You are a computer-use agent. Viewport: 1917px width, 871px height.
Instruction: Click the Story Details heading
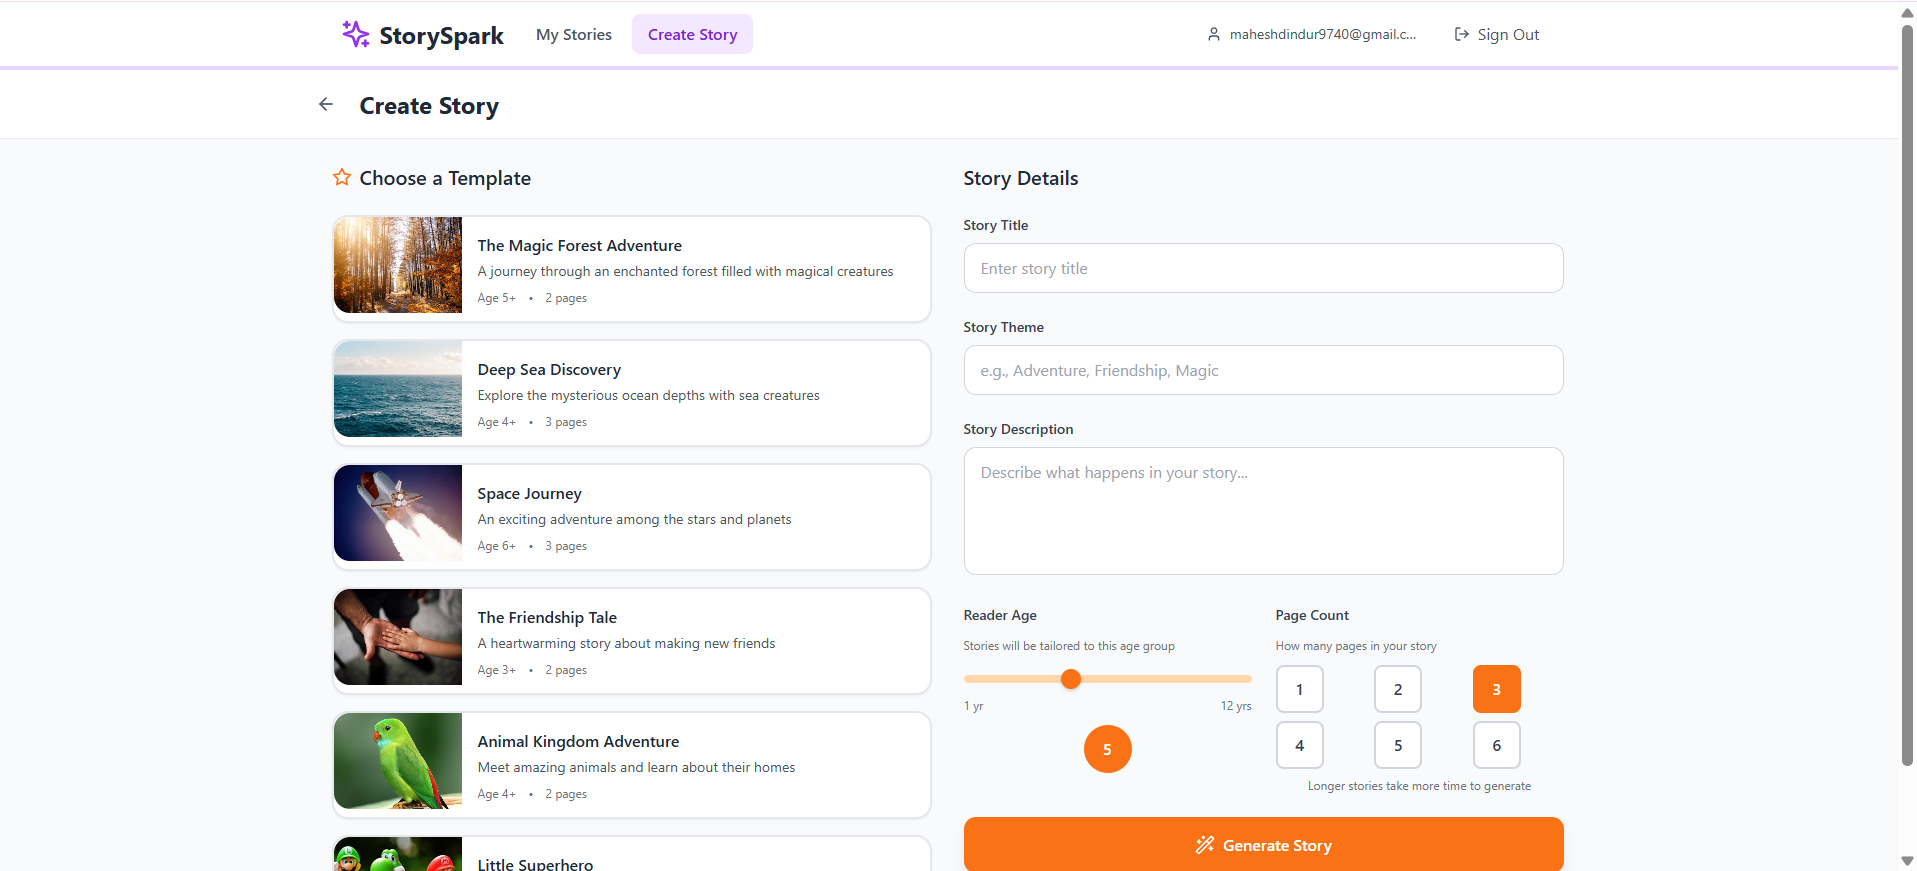click(1020, 178)
